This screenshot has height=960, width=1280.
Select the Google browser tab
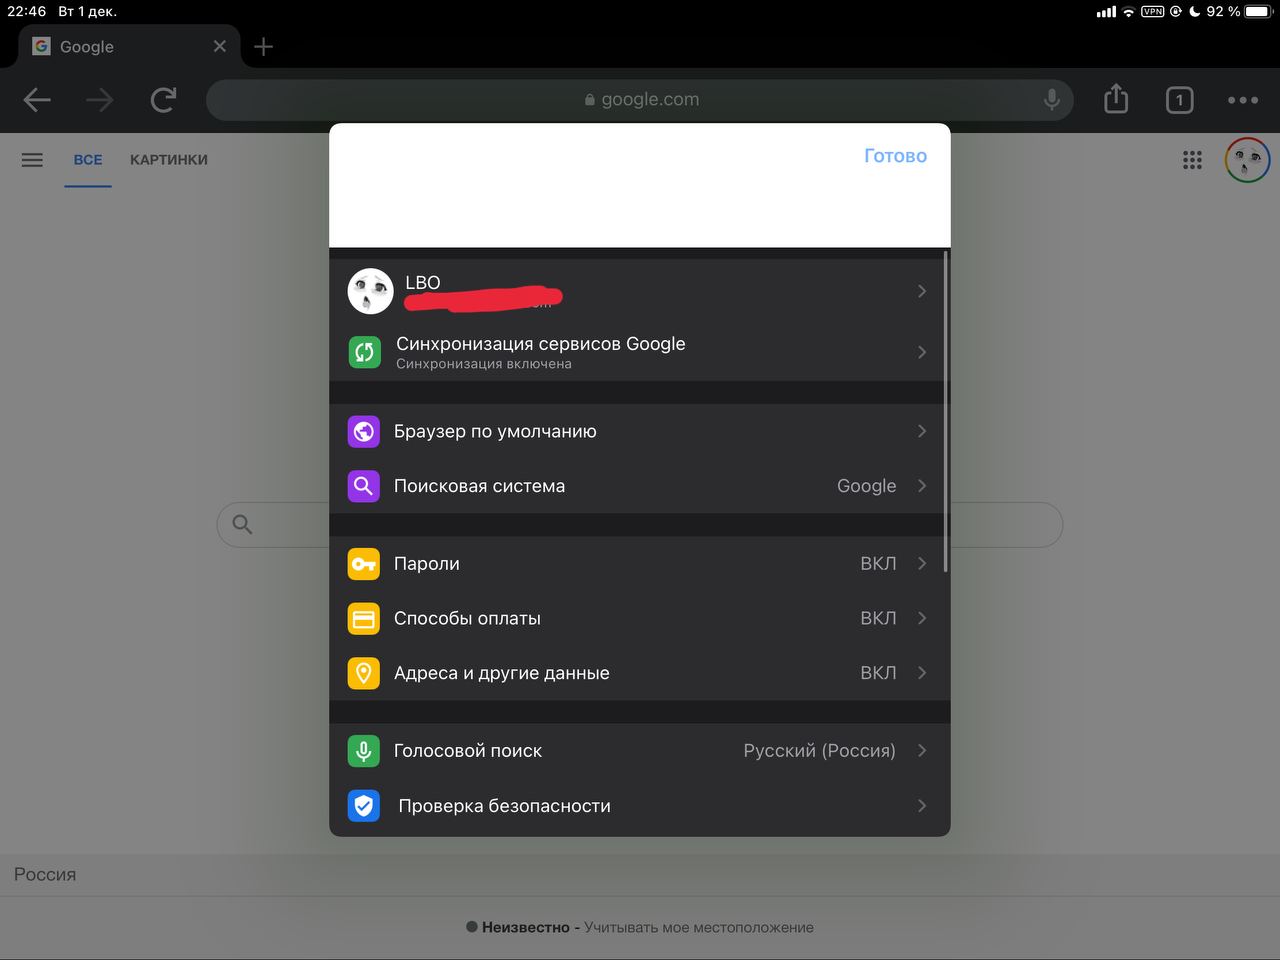coord(129,46)
